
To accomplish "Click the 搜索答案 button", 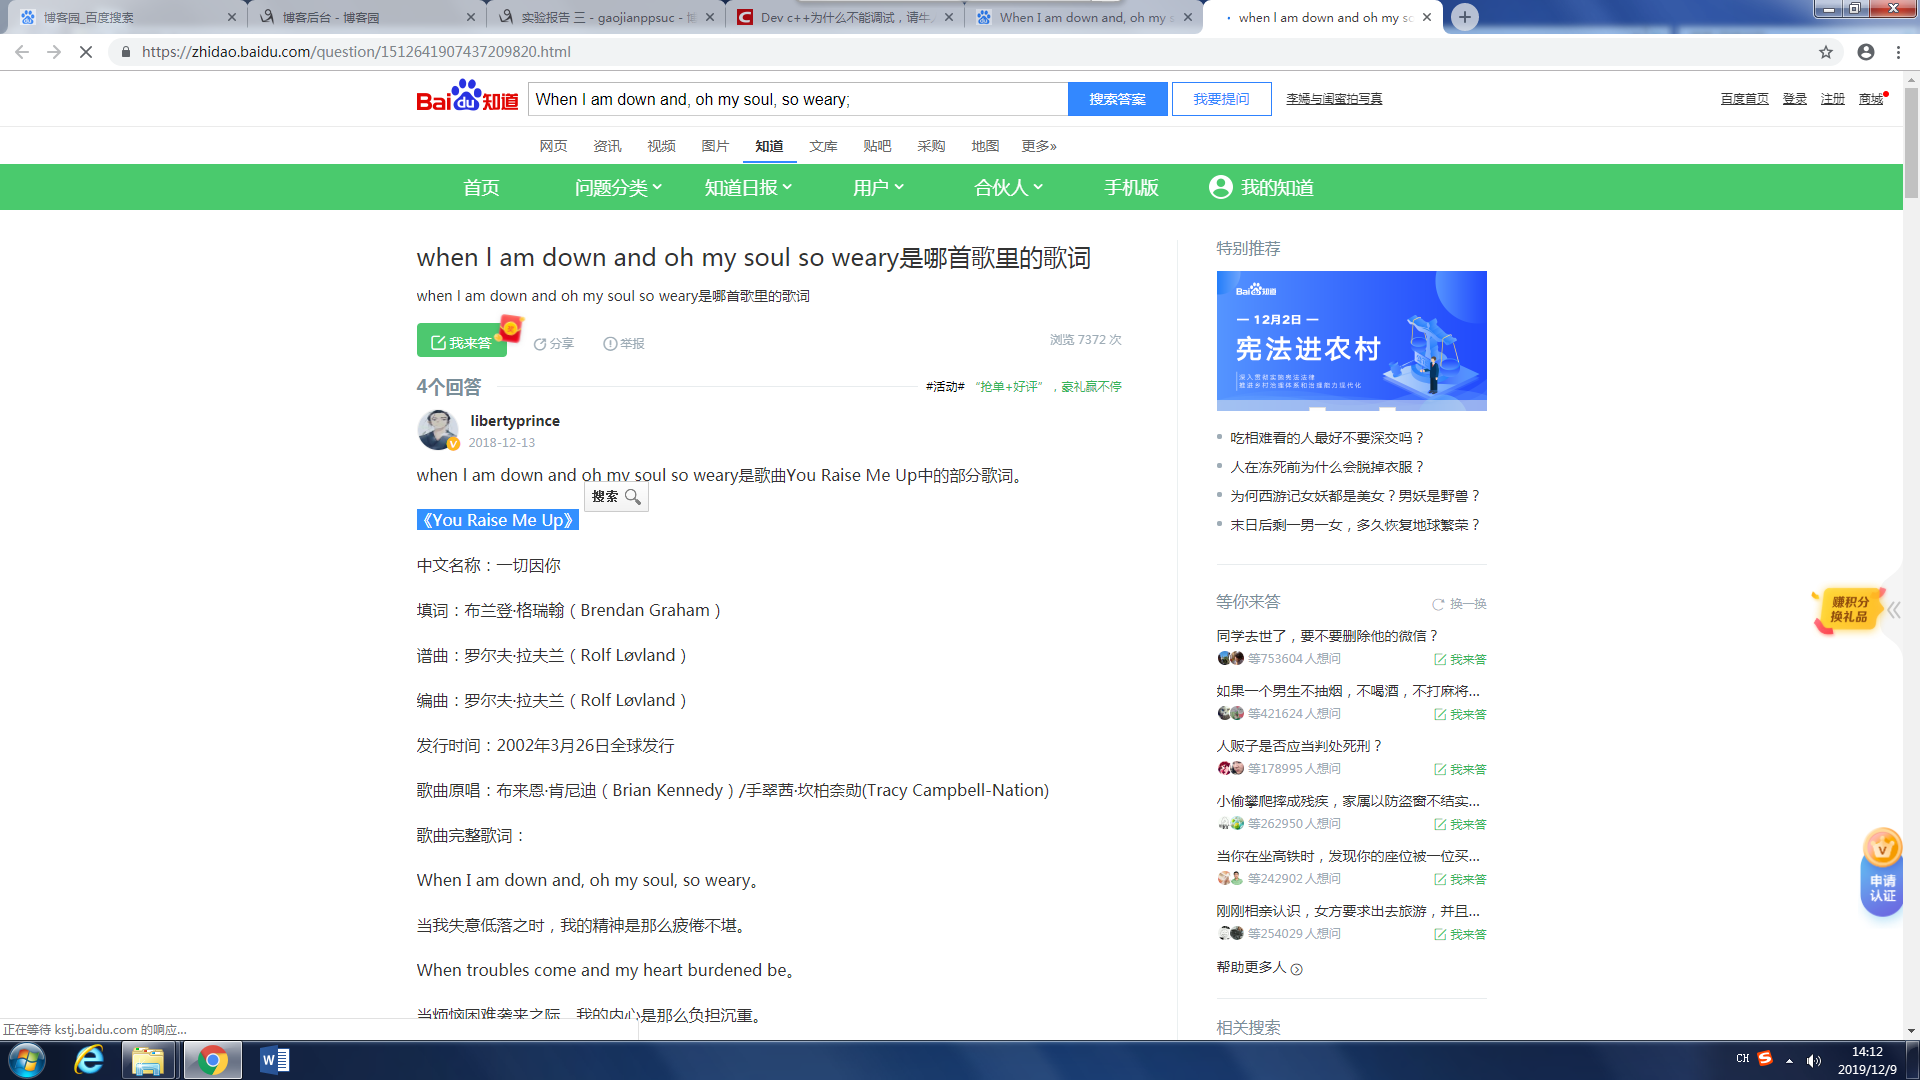I will [1117, 99].
